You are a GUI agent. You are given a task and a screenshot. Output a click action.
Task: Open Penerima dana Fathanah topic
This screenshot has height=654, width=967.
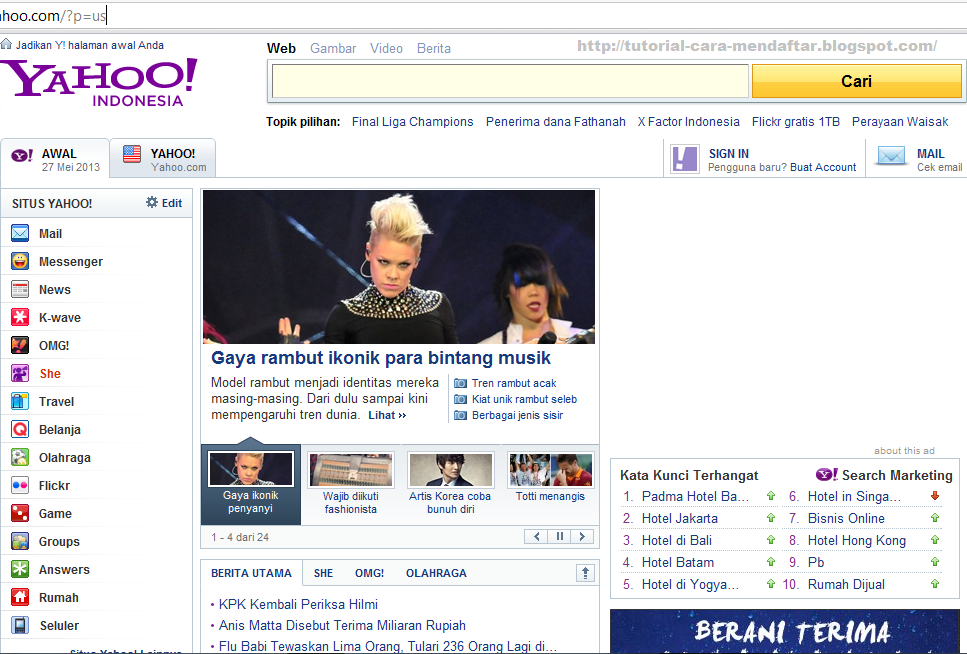point(556,122)
